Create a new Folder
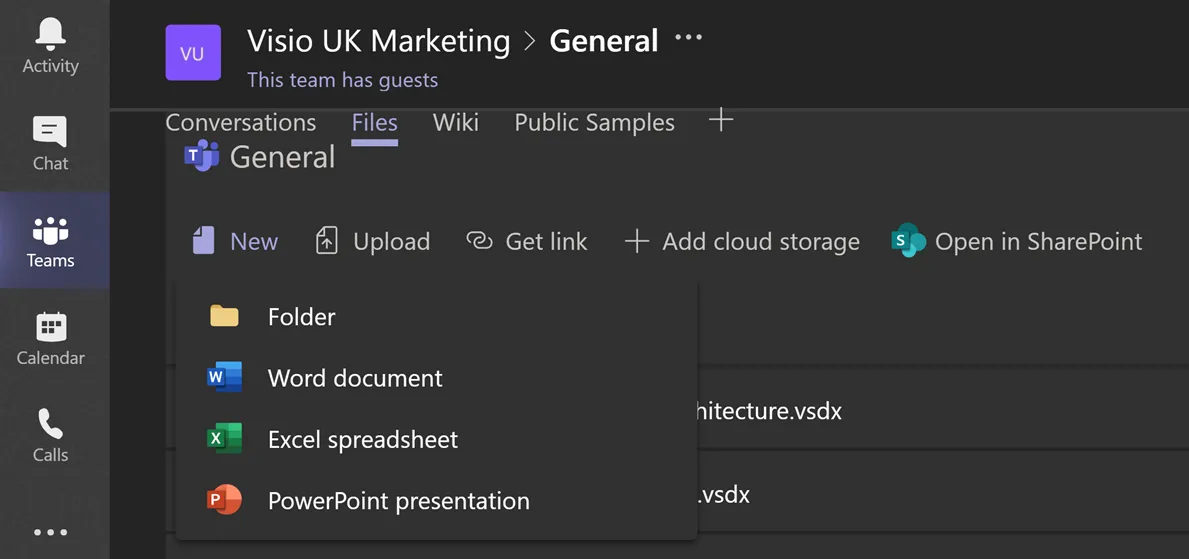This screenshot has height=559, width=1189. [x=301, y=317]
